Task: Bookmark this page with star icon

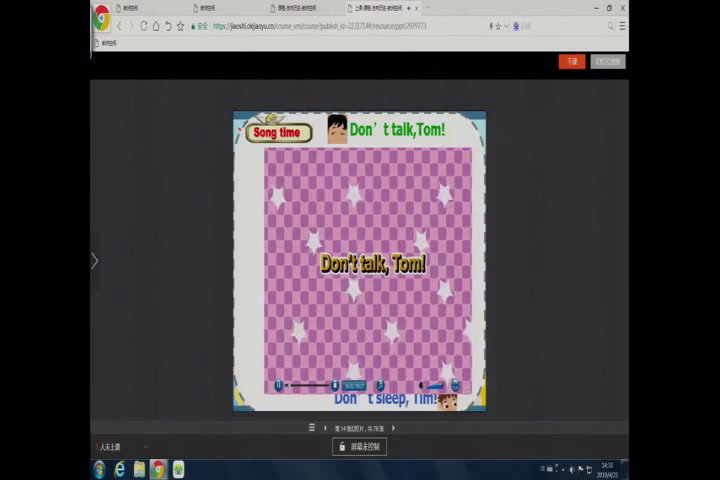Action: coord(181,26)
